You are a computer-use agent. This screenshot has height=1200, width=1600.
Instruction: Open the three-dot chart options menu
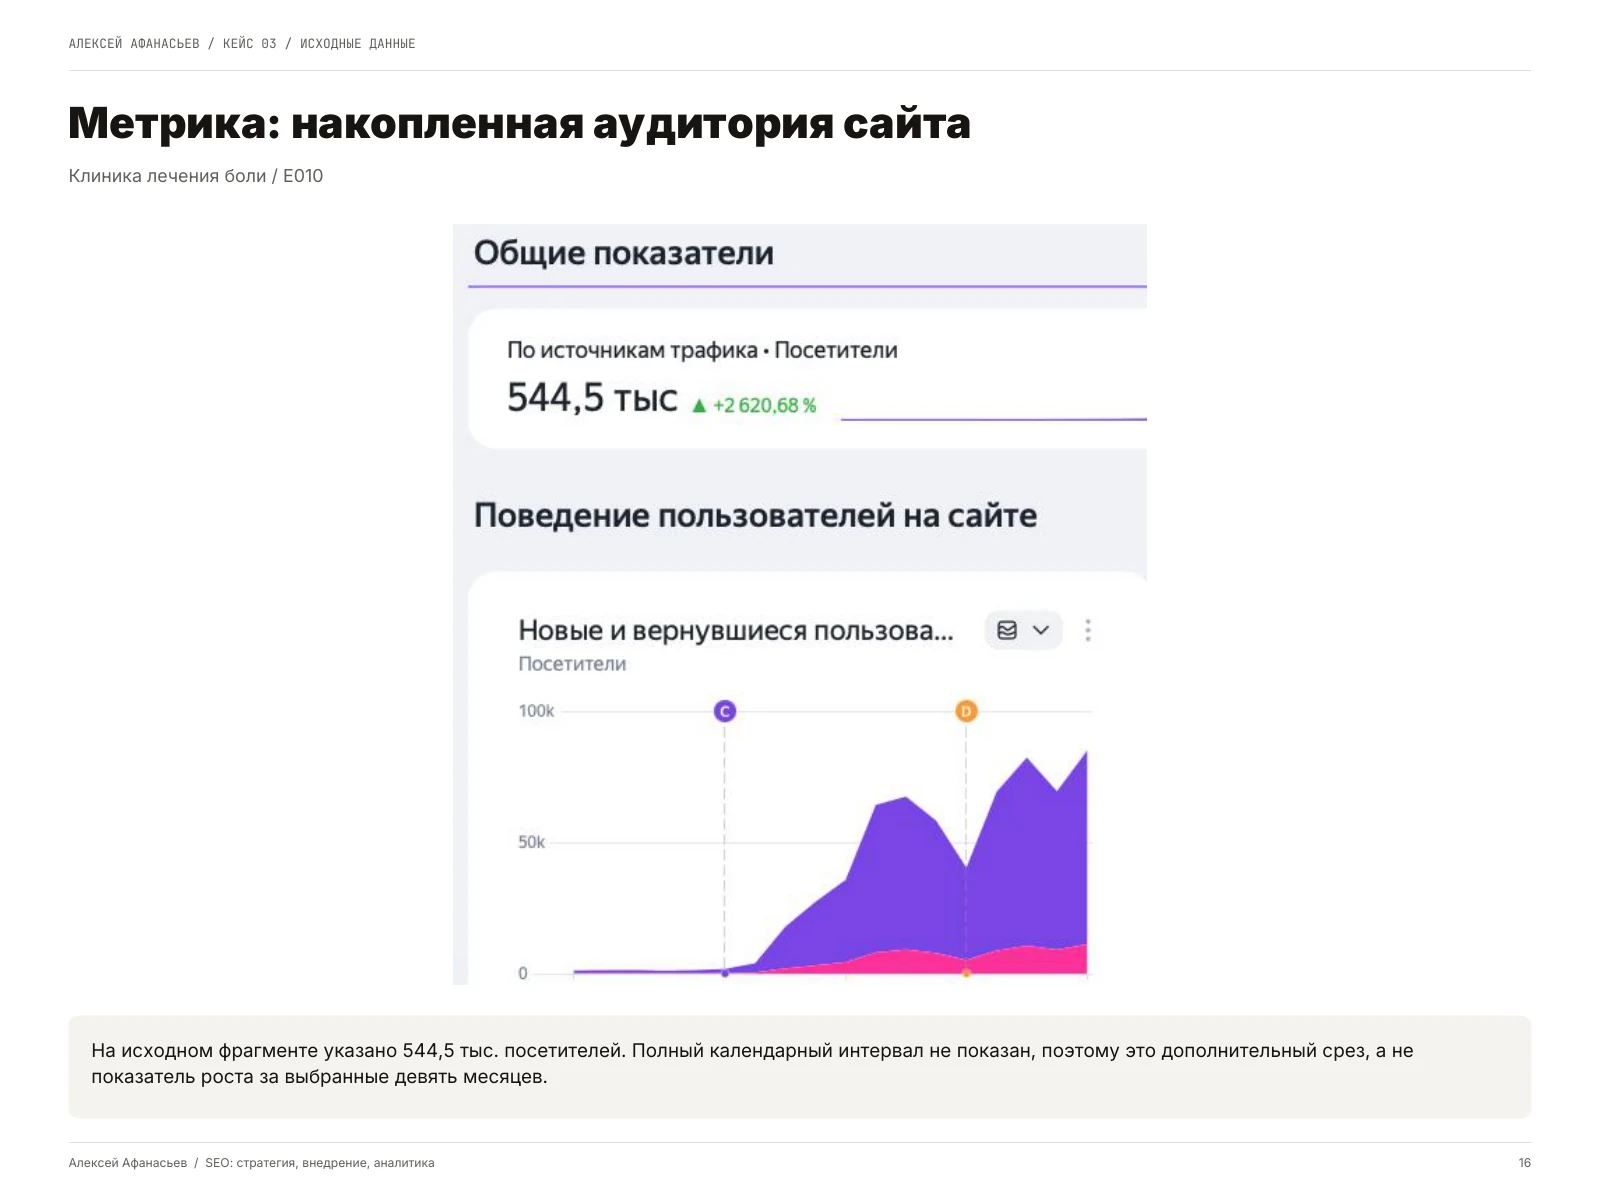pos(1088,630)
